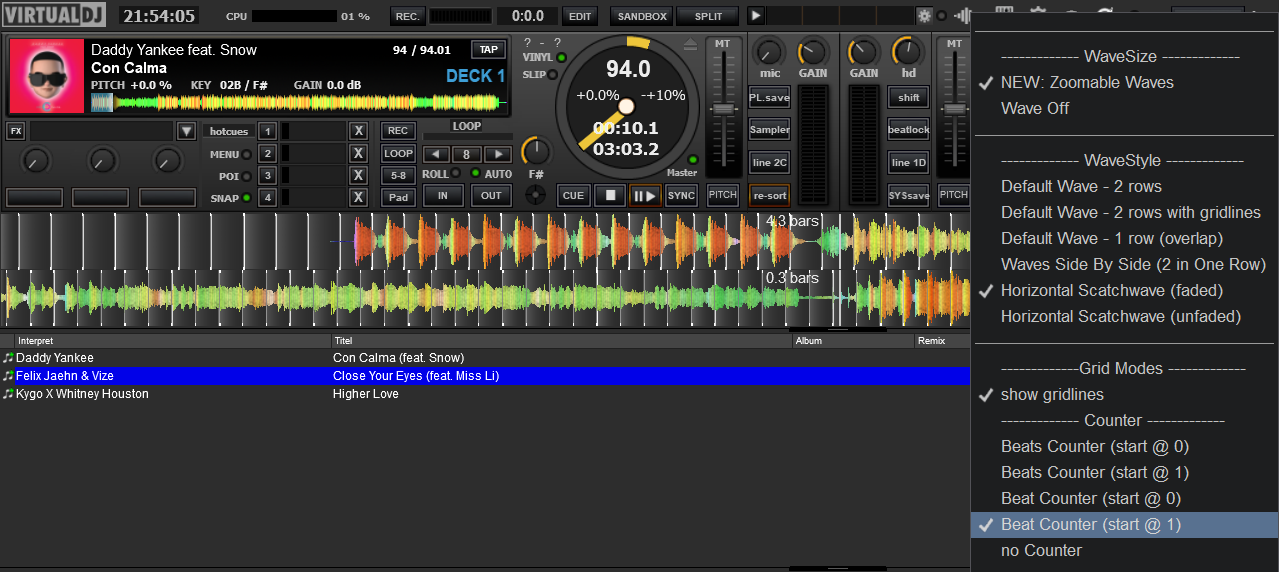This screenshot has width=1279, height=572.
Task: Select the REC pad mode button
Action: point(398,131)
